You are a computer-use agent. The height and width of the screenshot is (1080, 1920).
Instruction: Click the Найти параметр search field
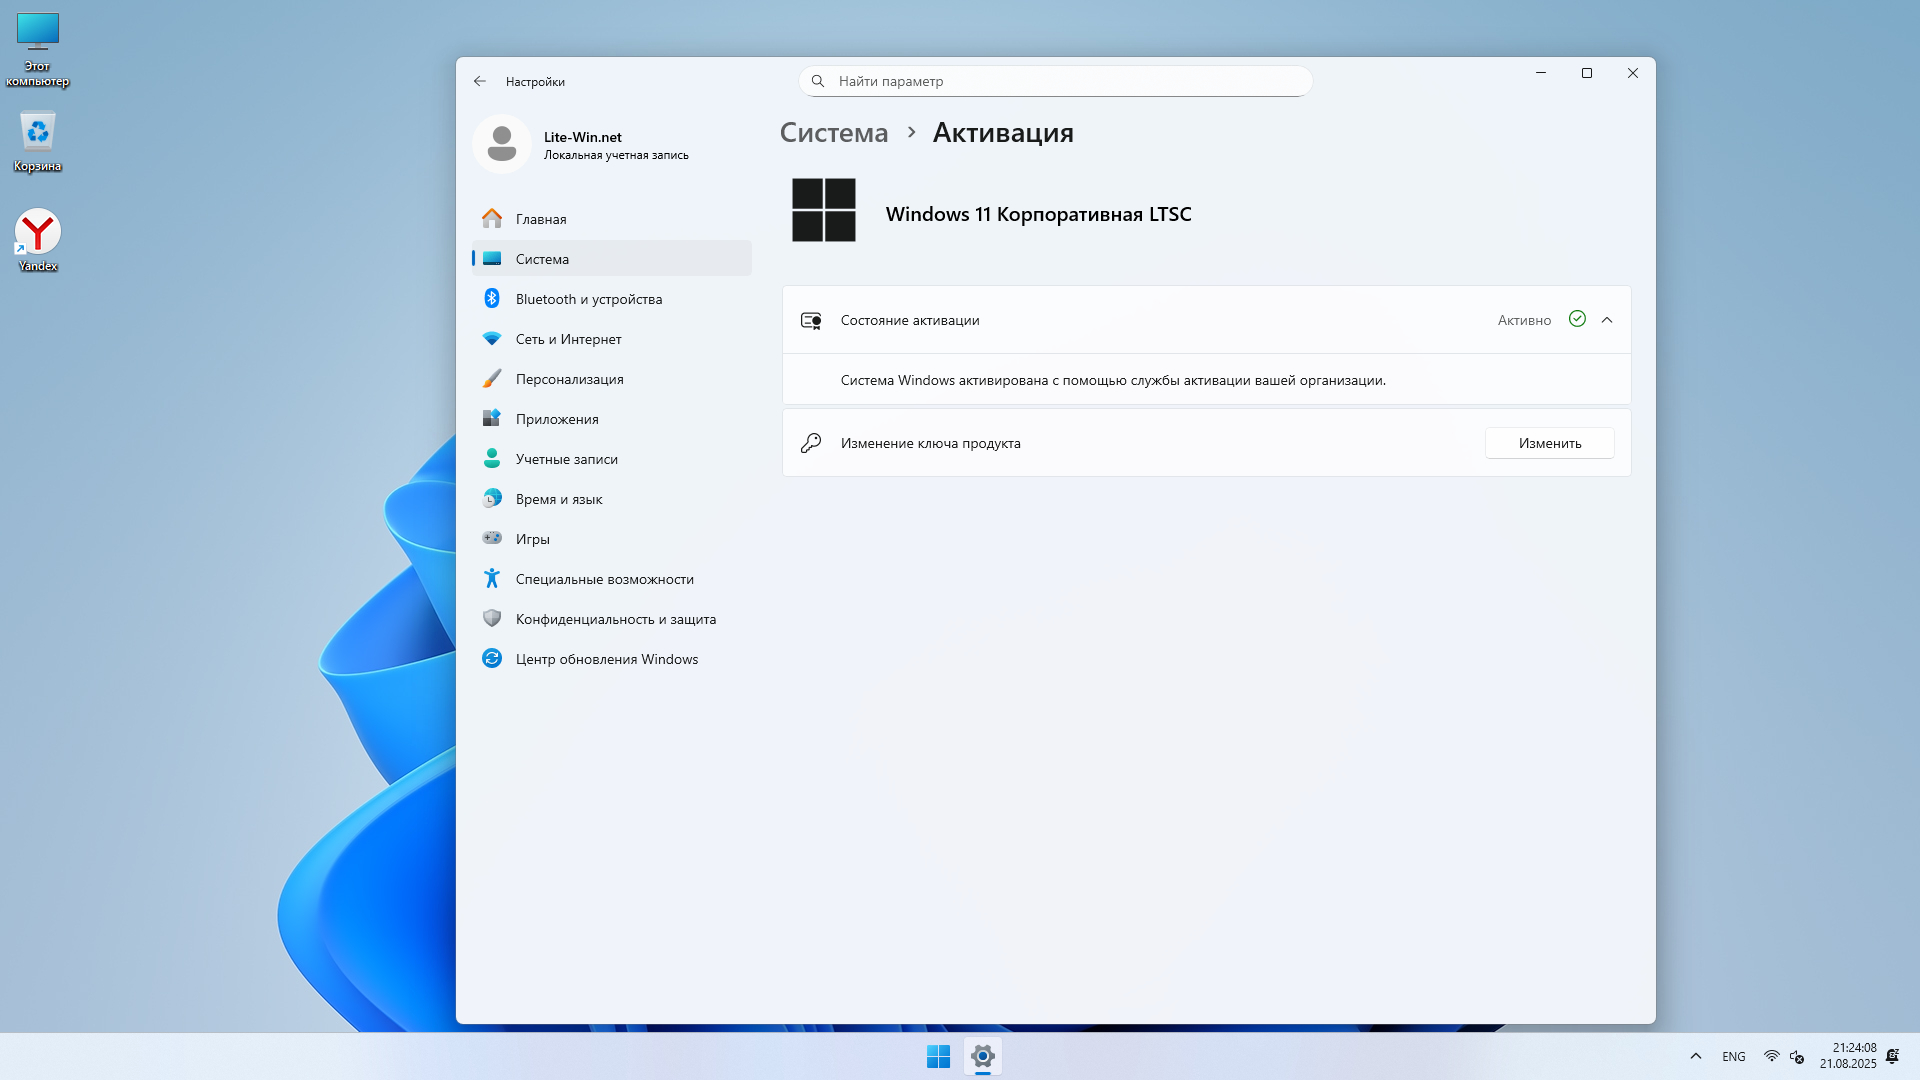tap(1055, 81)
